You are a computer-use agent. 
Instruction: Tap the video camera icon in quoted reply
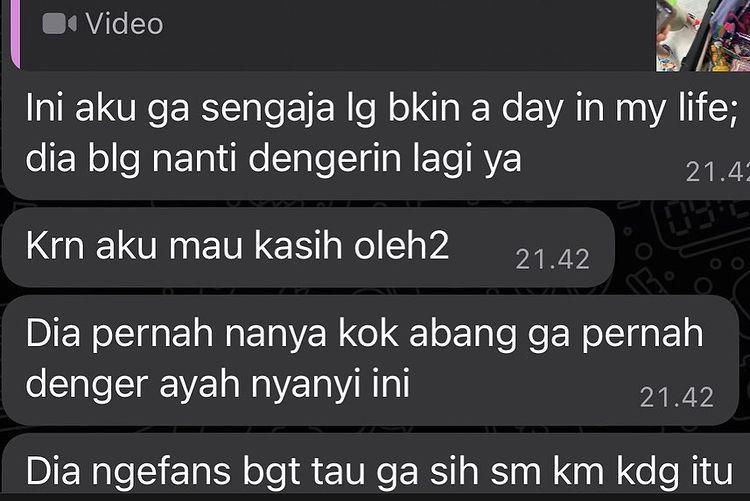[x=59, y=24]
